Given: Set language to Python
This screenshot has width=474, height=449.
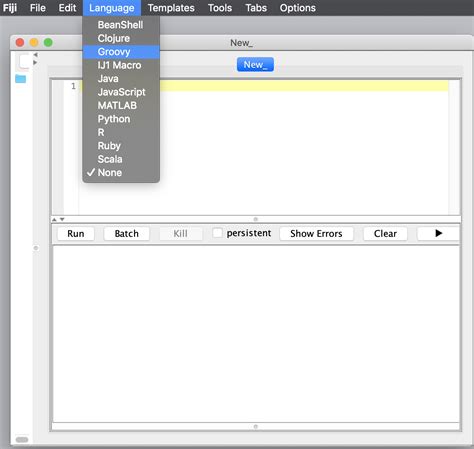Looking at the screenshot, I should [121, 119].
